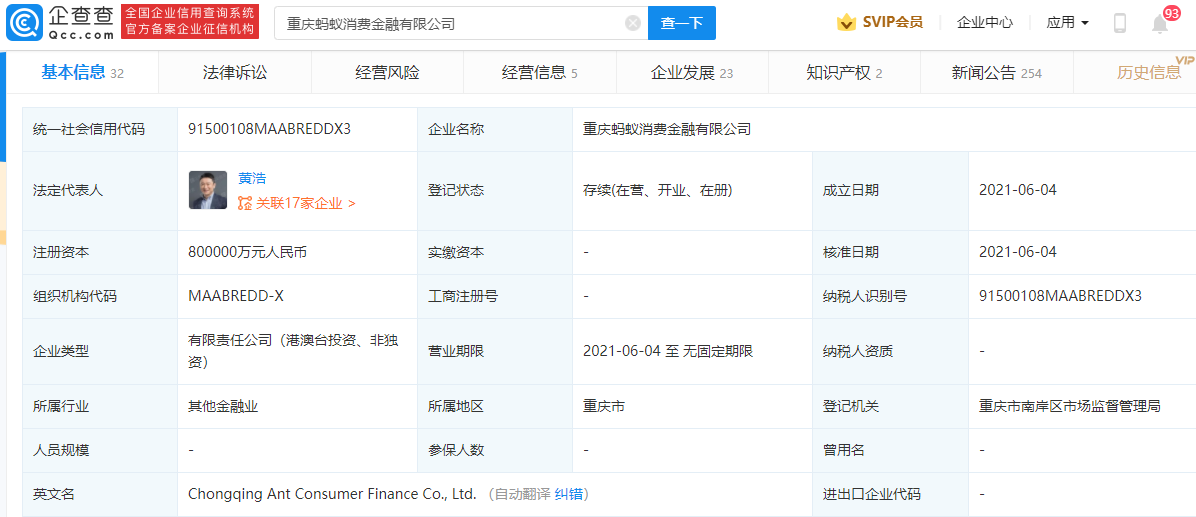Viewport: 1196px width, 517px height.
Task: Click the 纠错 correction link
Action: point(570,493)
